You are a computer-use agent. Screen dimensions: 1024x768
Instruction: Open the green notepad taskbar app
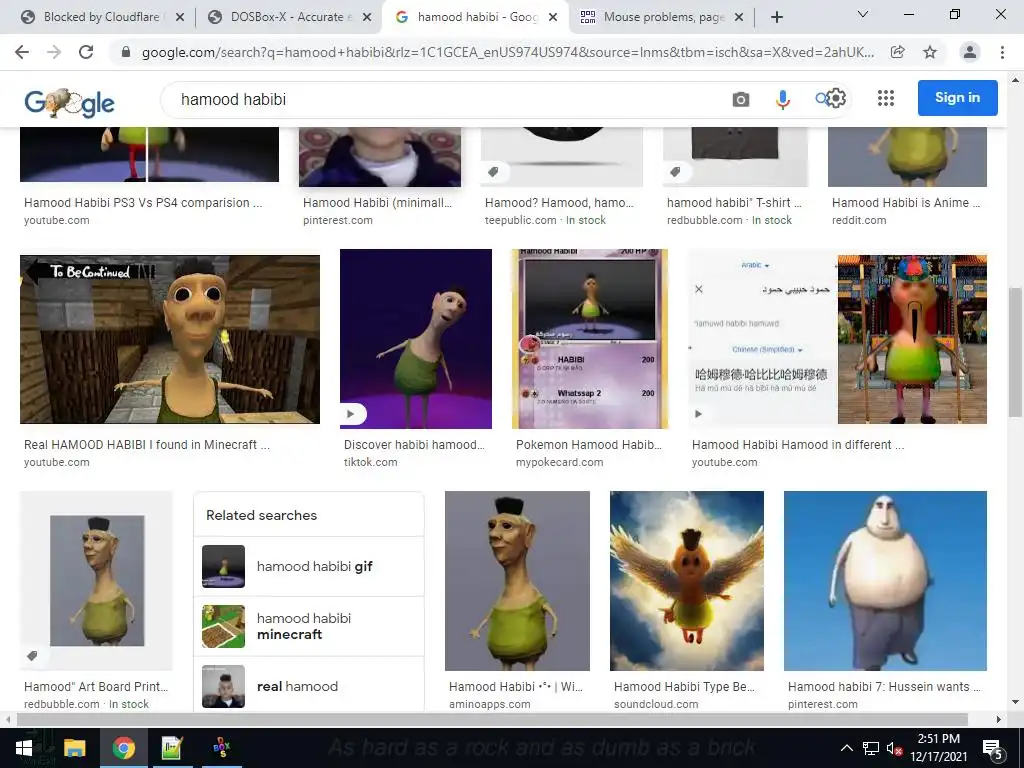(x=172, y=748)
